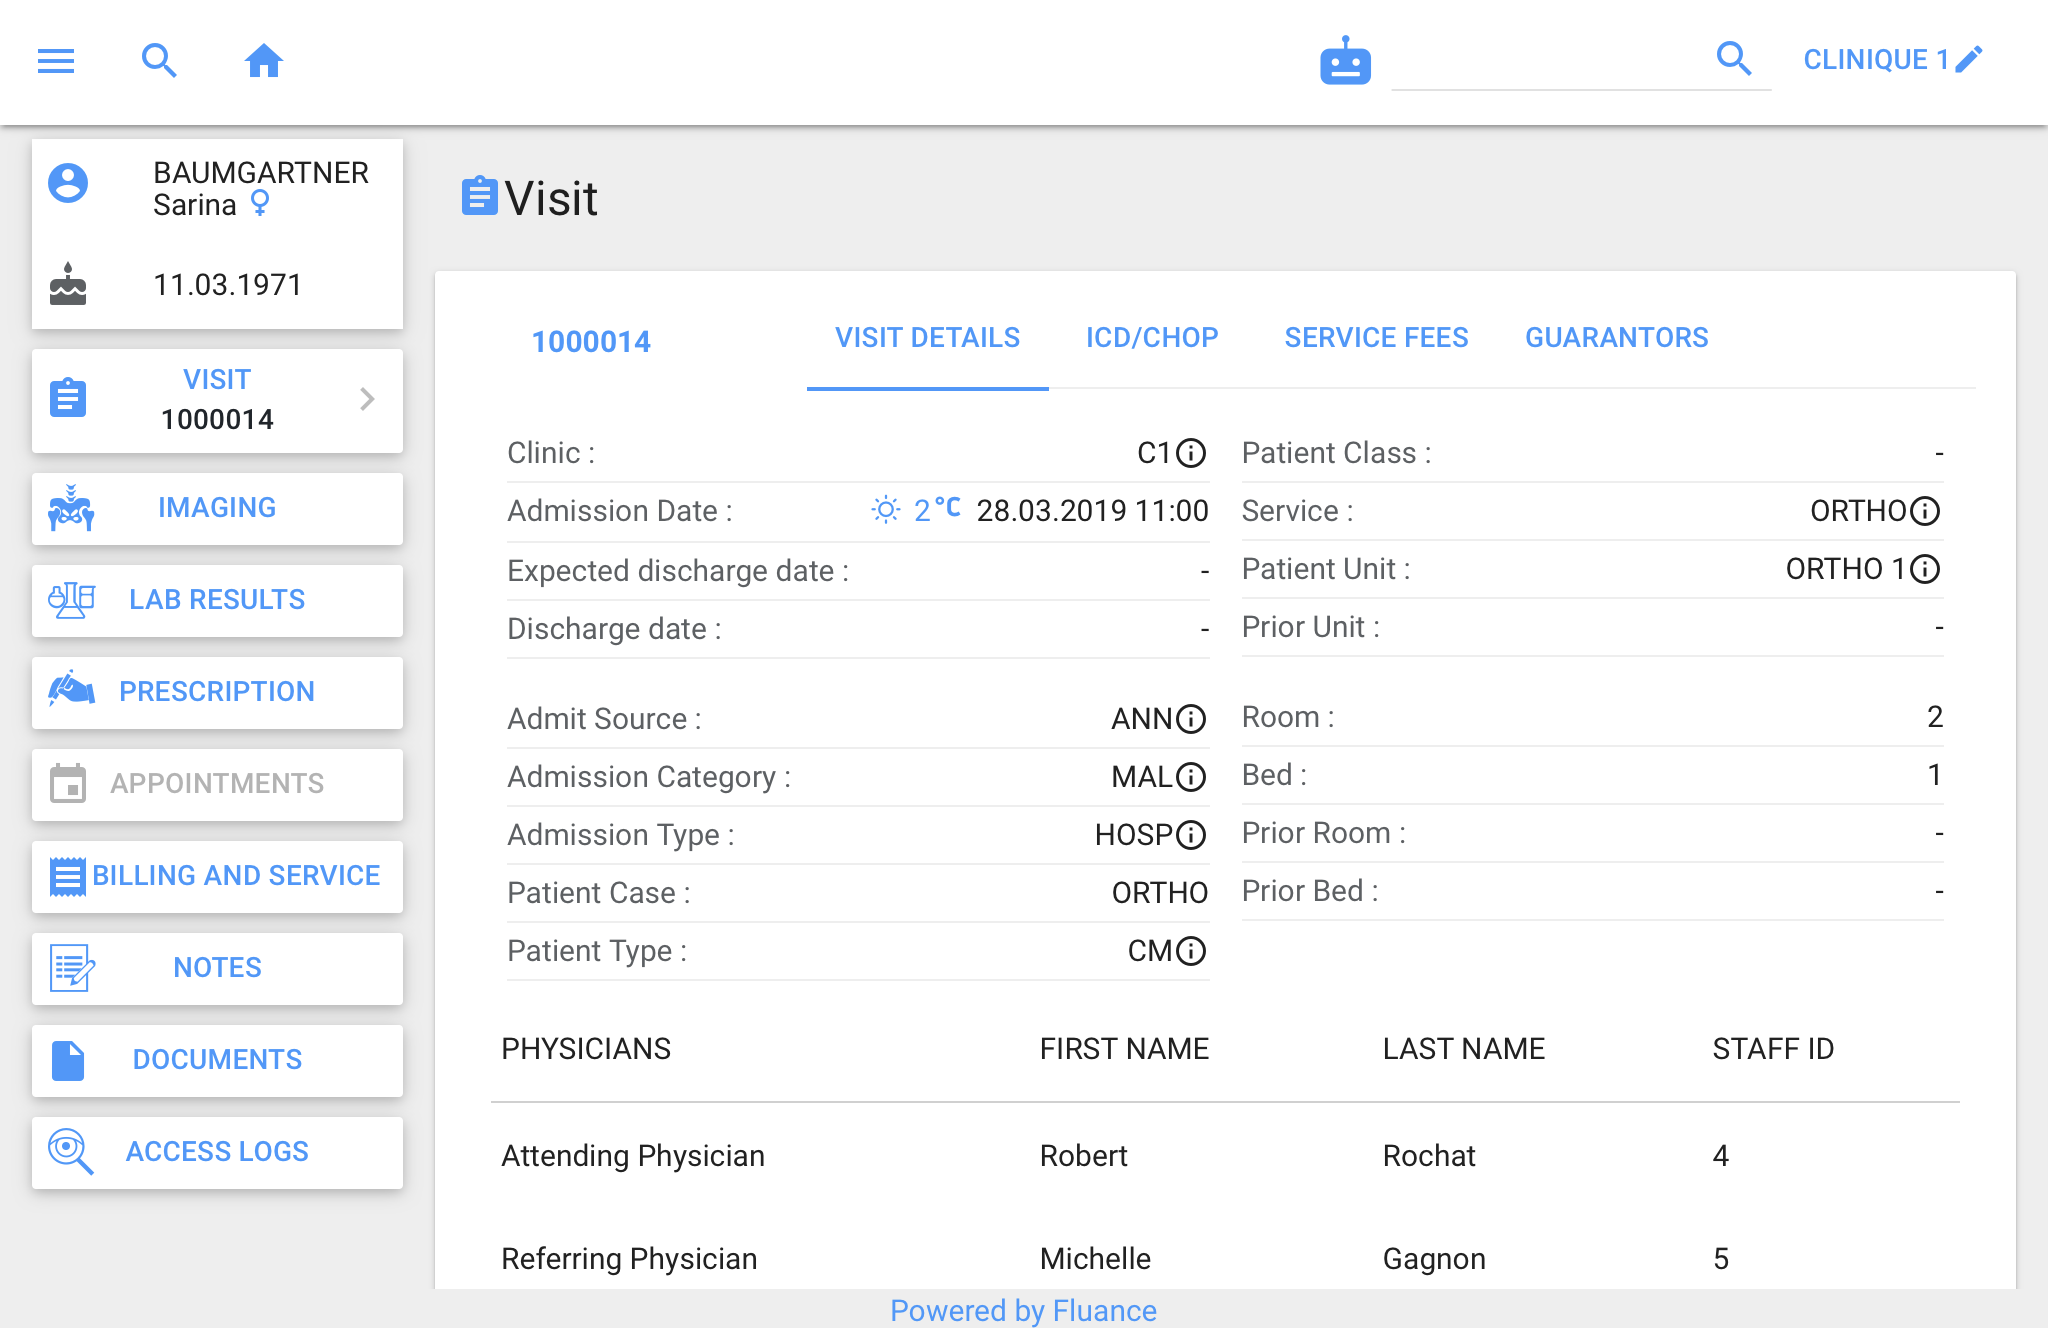
Task: Click the pencil icon beside CLINIQUE 1
Action: click(1969, 60)
